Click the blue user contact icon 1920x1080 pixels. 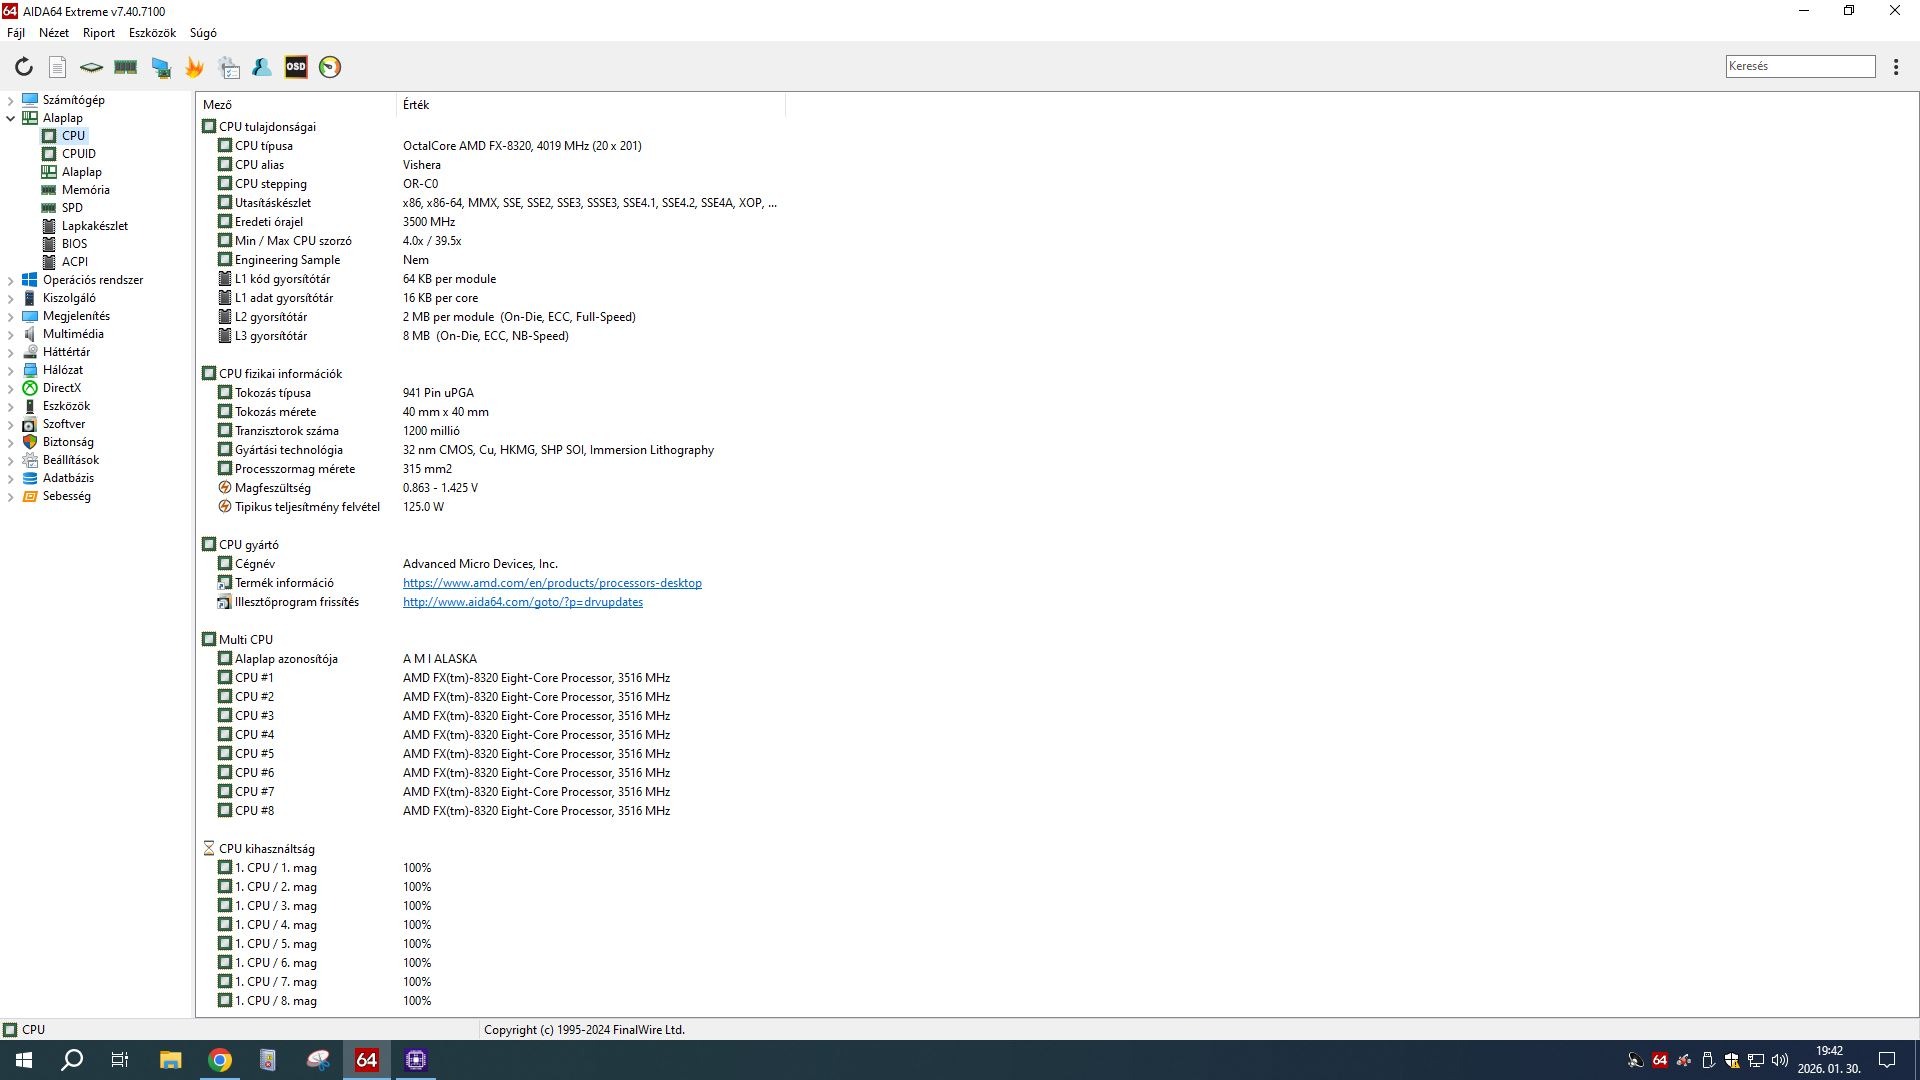coord(262,67)
